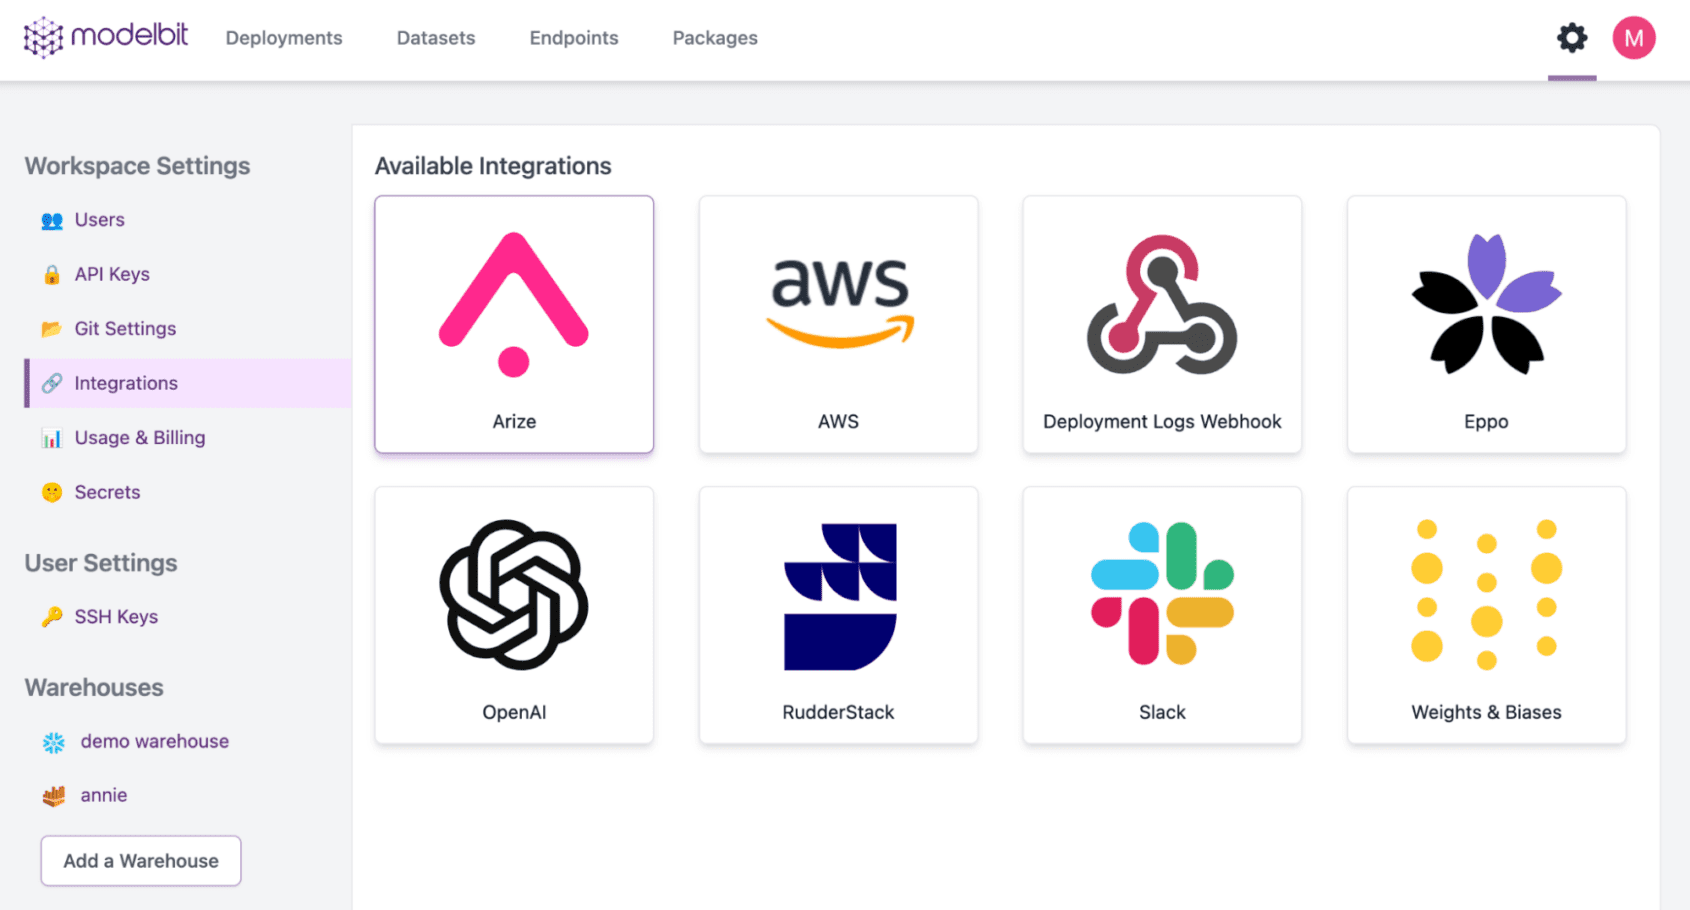Open settings via the gear icon
The height and width of the screenshot is (910, 1690).
1572,38
